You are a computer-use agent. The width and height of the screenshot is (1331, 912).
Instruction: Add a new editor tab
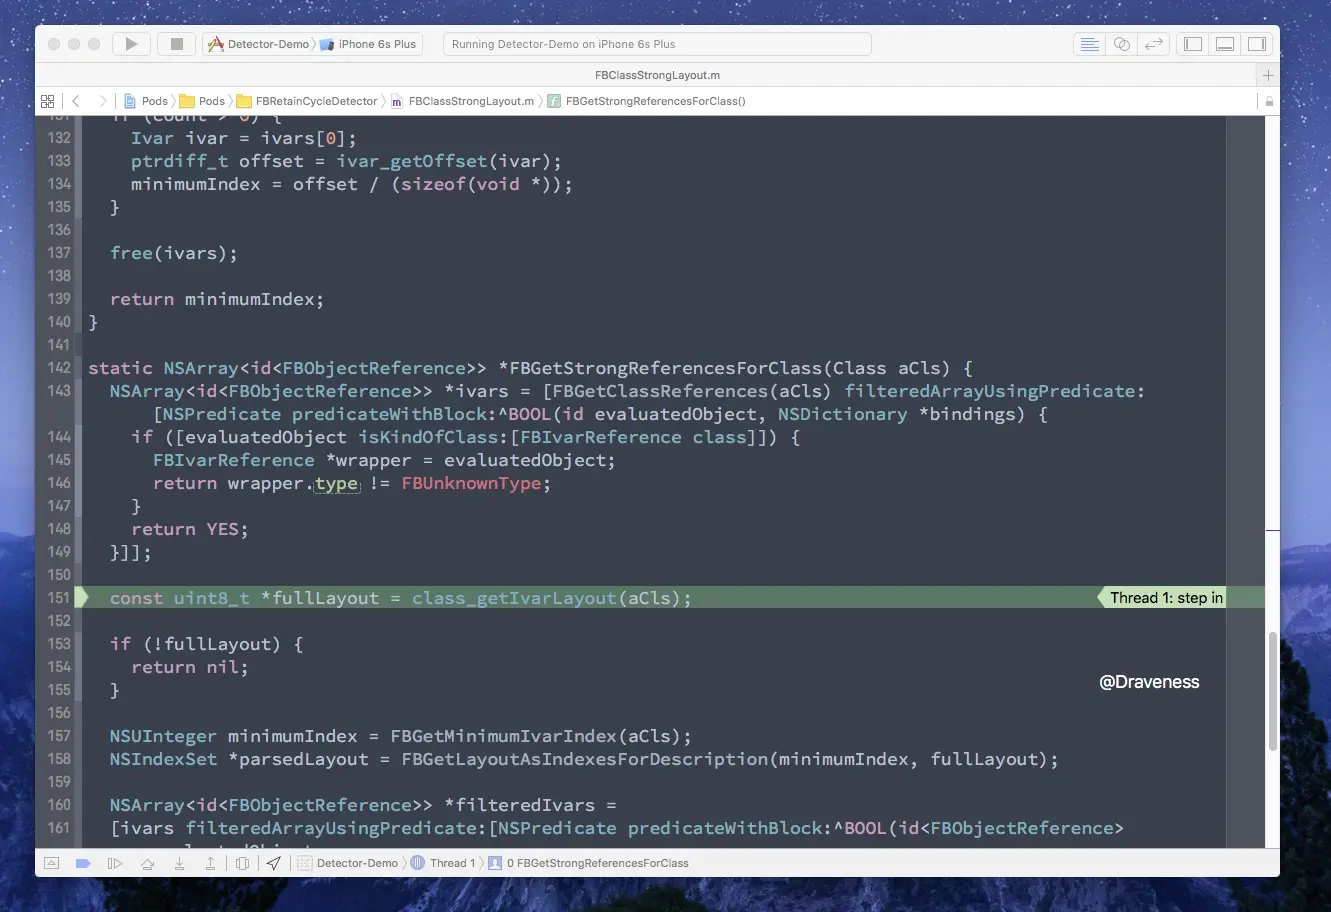pos(1268,76)
